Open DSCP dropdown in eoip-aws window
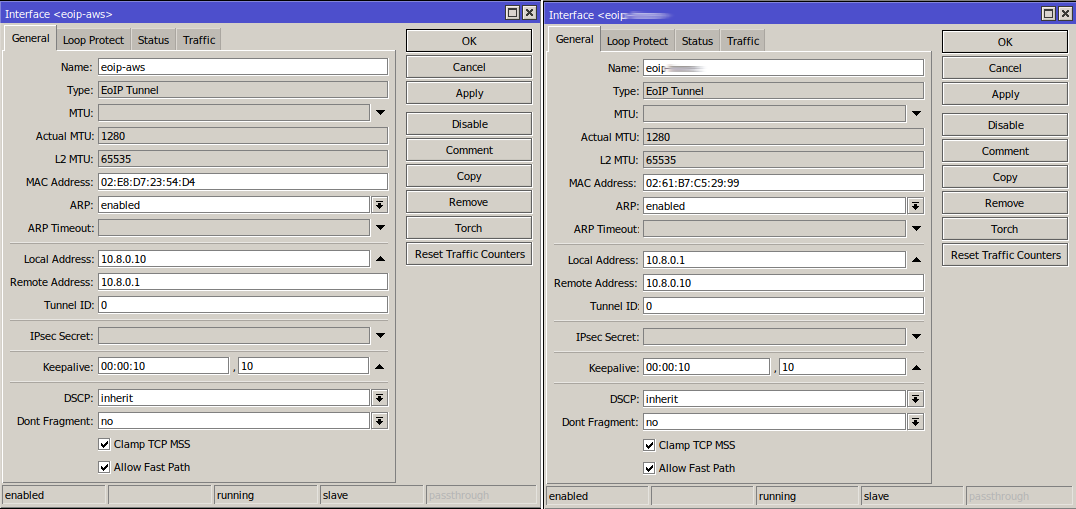This screenshot has height=509, width=1076. tap(379, 398)
